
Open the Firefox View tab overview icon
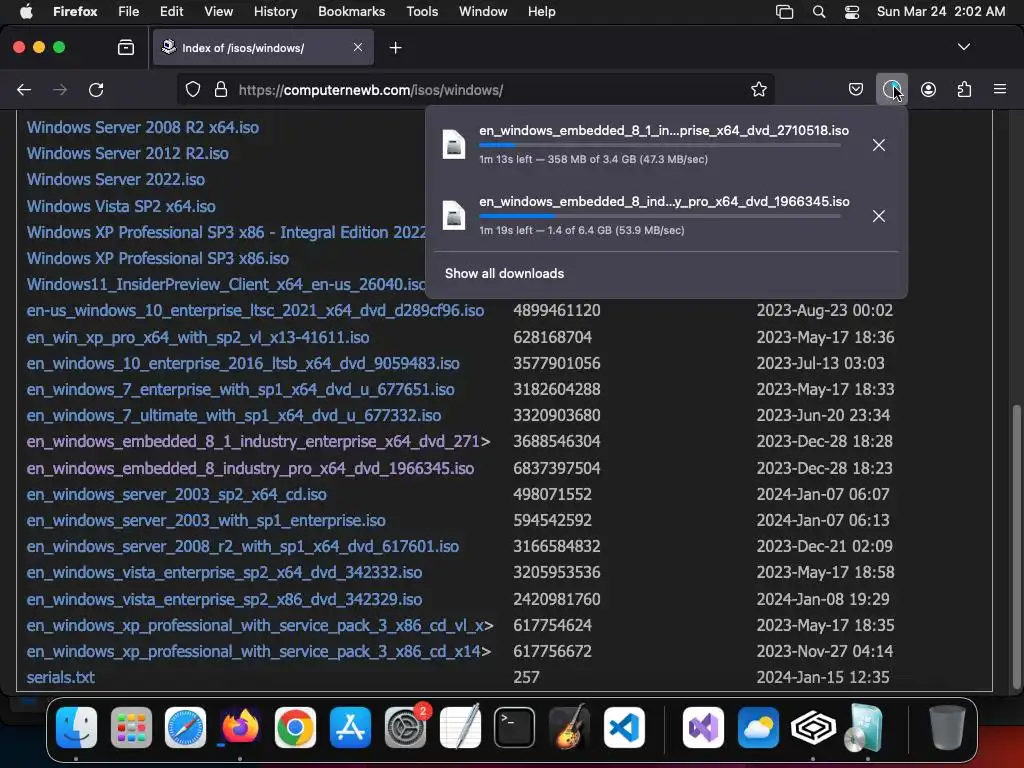(x=125, y=48)
